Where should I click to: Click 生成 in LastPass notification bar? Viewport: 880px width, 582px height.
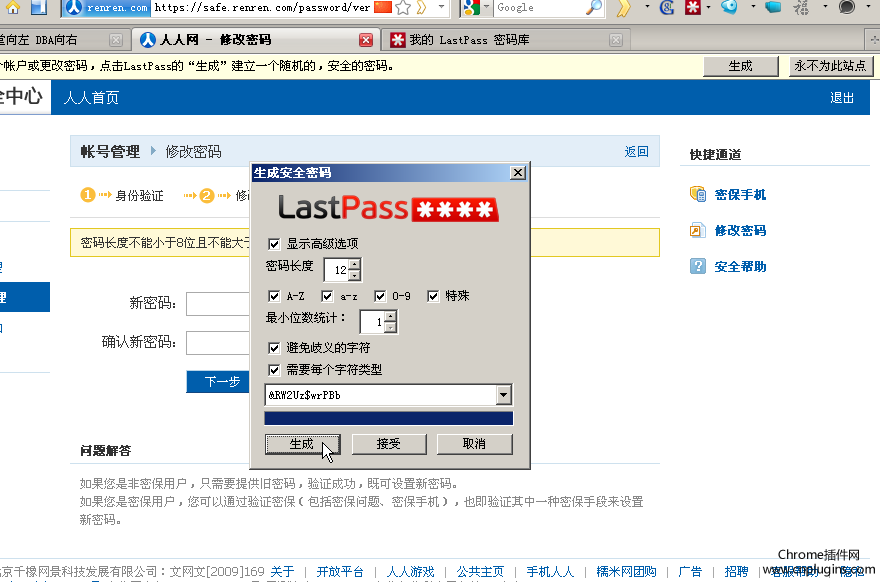click(x=741, y=66)
